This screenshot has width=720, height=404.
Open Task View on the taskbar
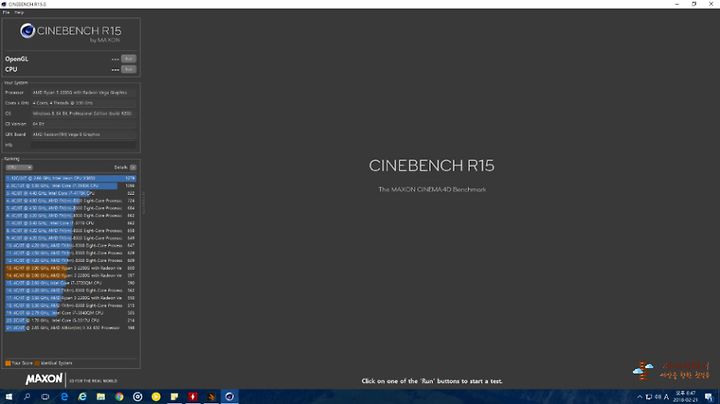(x=45, y=397)
